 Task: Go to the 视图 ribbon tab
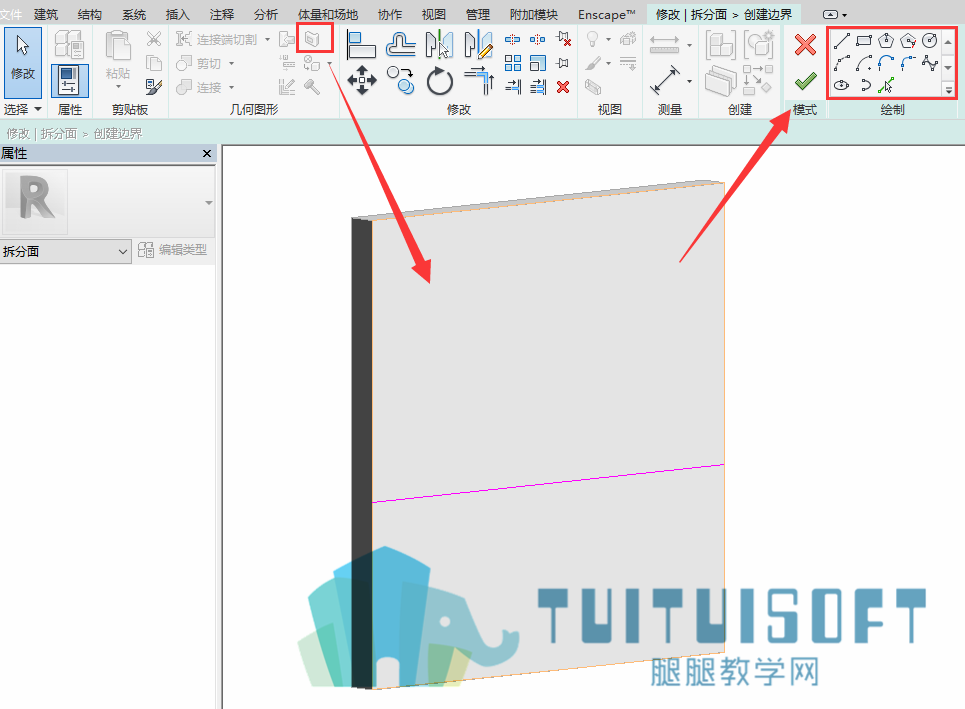pyautogui.click(x=433, y=14)
